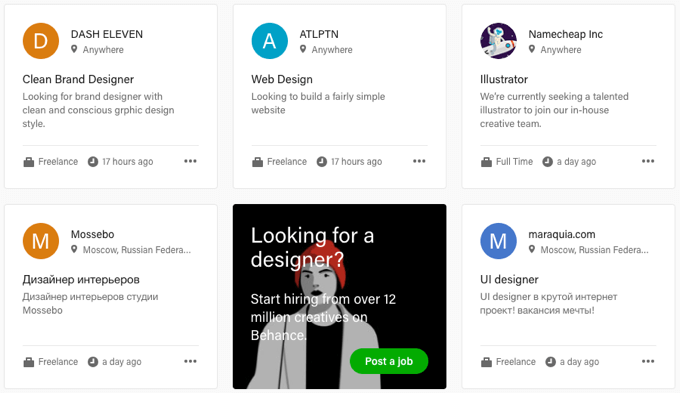The width and height of the screenshot is (680, 393).
Task: Click the green Post a job button
Action: [389, 361]
